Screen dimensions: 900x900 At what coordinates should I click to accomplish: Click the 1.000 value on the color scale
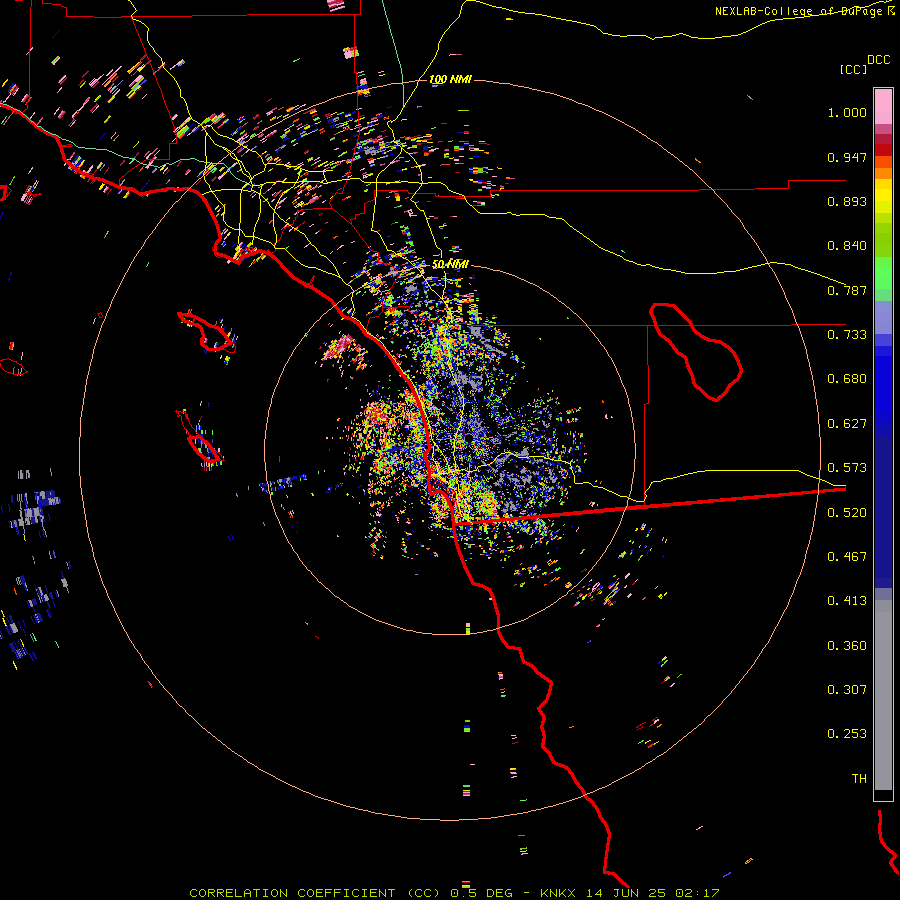(847, 112)
